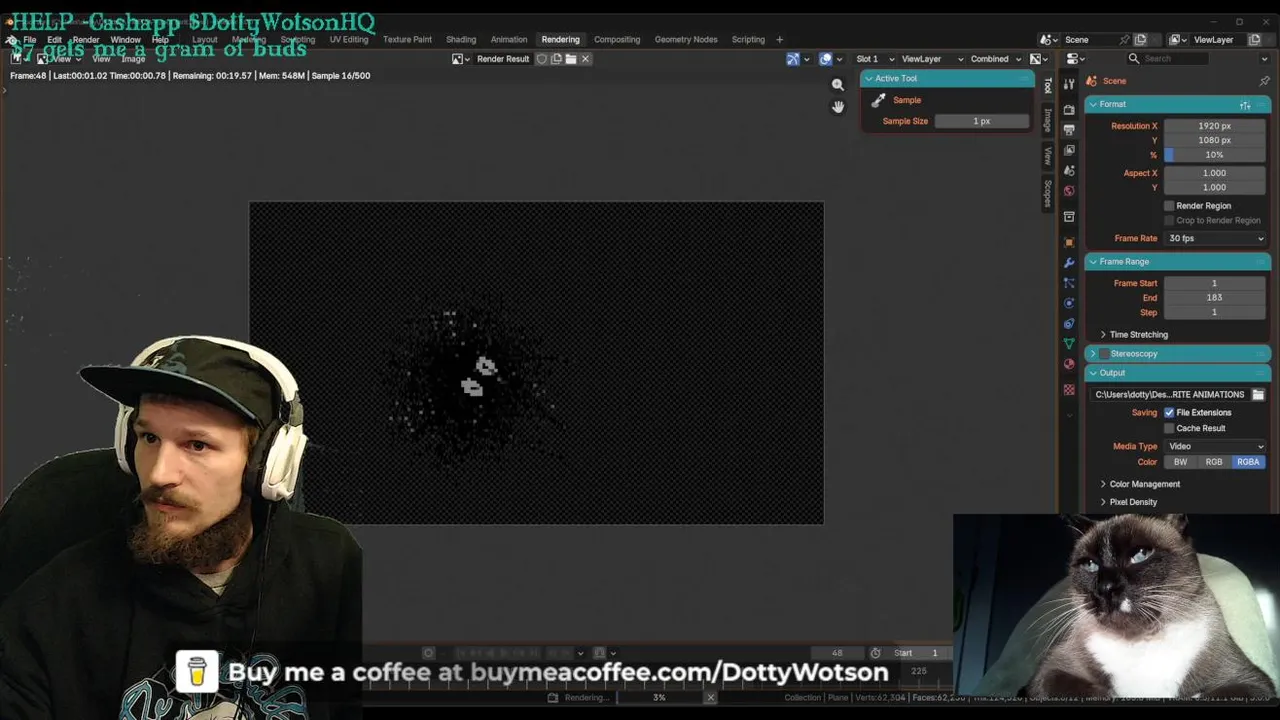Image resolution: width=1280 pixels, height=720 pixels.
Task: Click the Format presets sliders icon
Action: tap(1245, 104)
